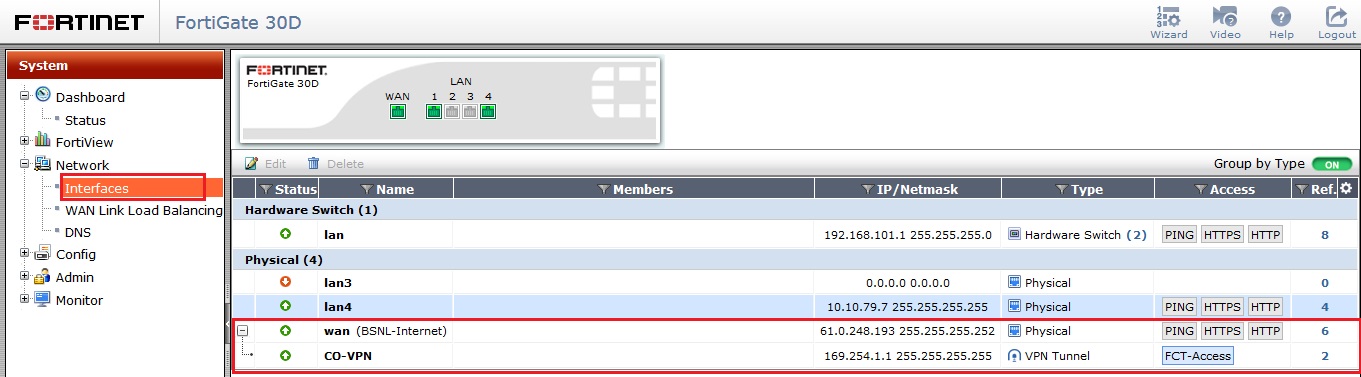This screenshot has width=1361, height=377.
Task: Select the lan4 interface row
Action: click(x=796, y=307)
